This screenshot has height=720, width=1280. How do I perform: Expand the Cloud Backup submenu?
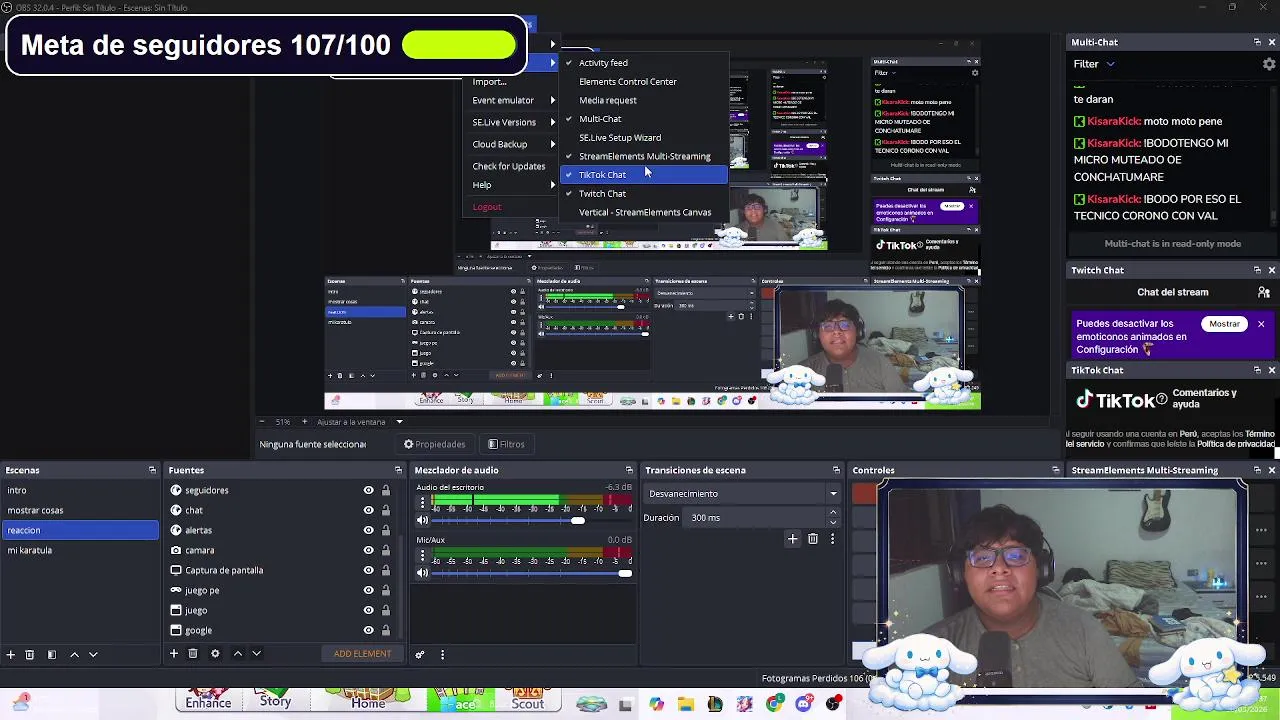click(x=513, y=144)
